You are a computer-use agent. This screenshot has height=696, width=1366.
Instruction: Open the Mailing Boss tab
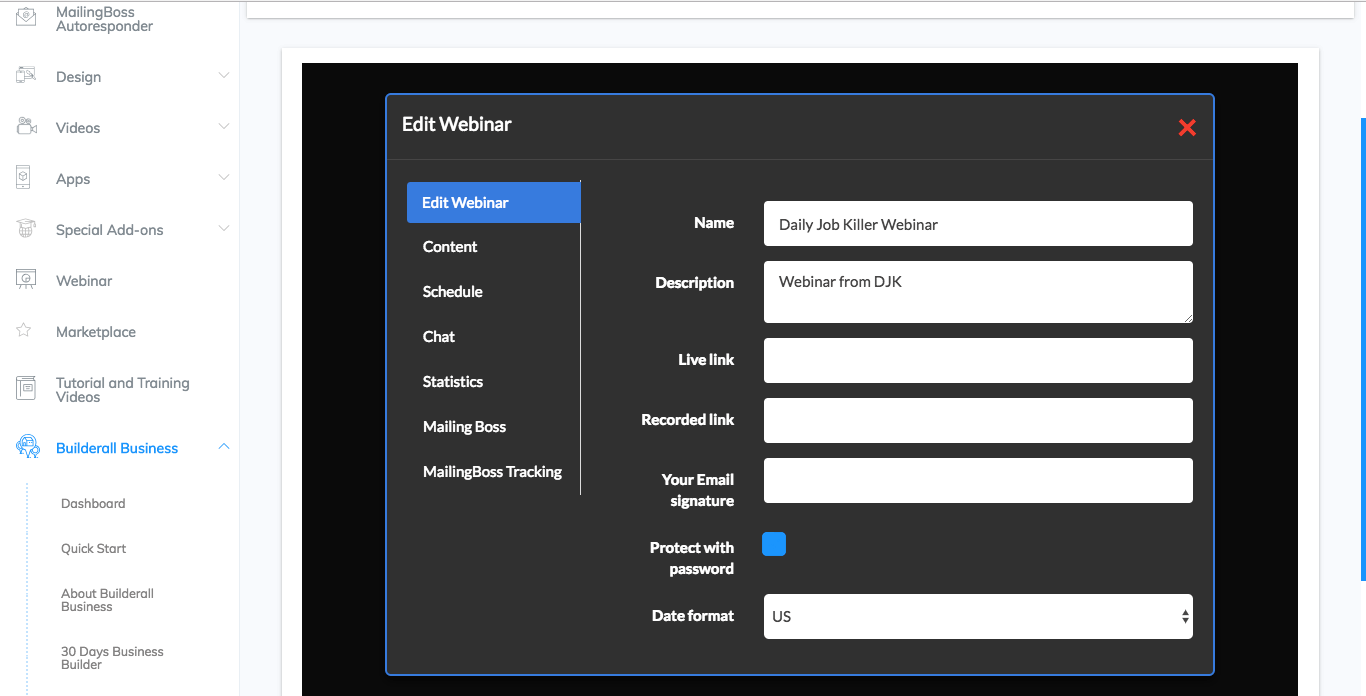click(464, 427)
